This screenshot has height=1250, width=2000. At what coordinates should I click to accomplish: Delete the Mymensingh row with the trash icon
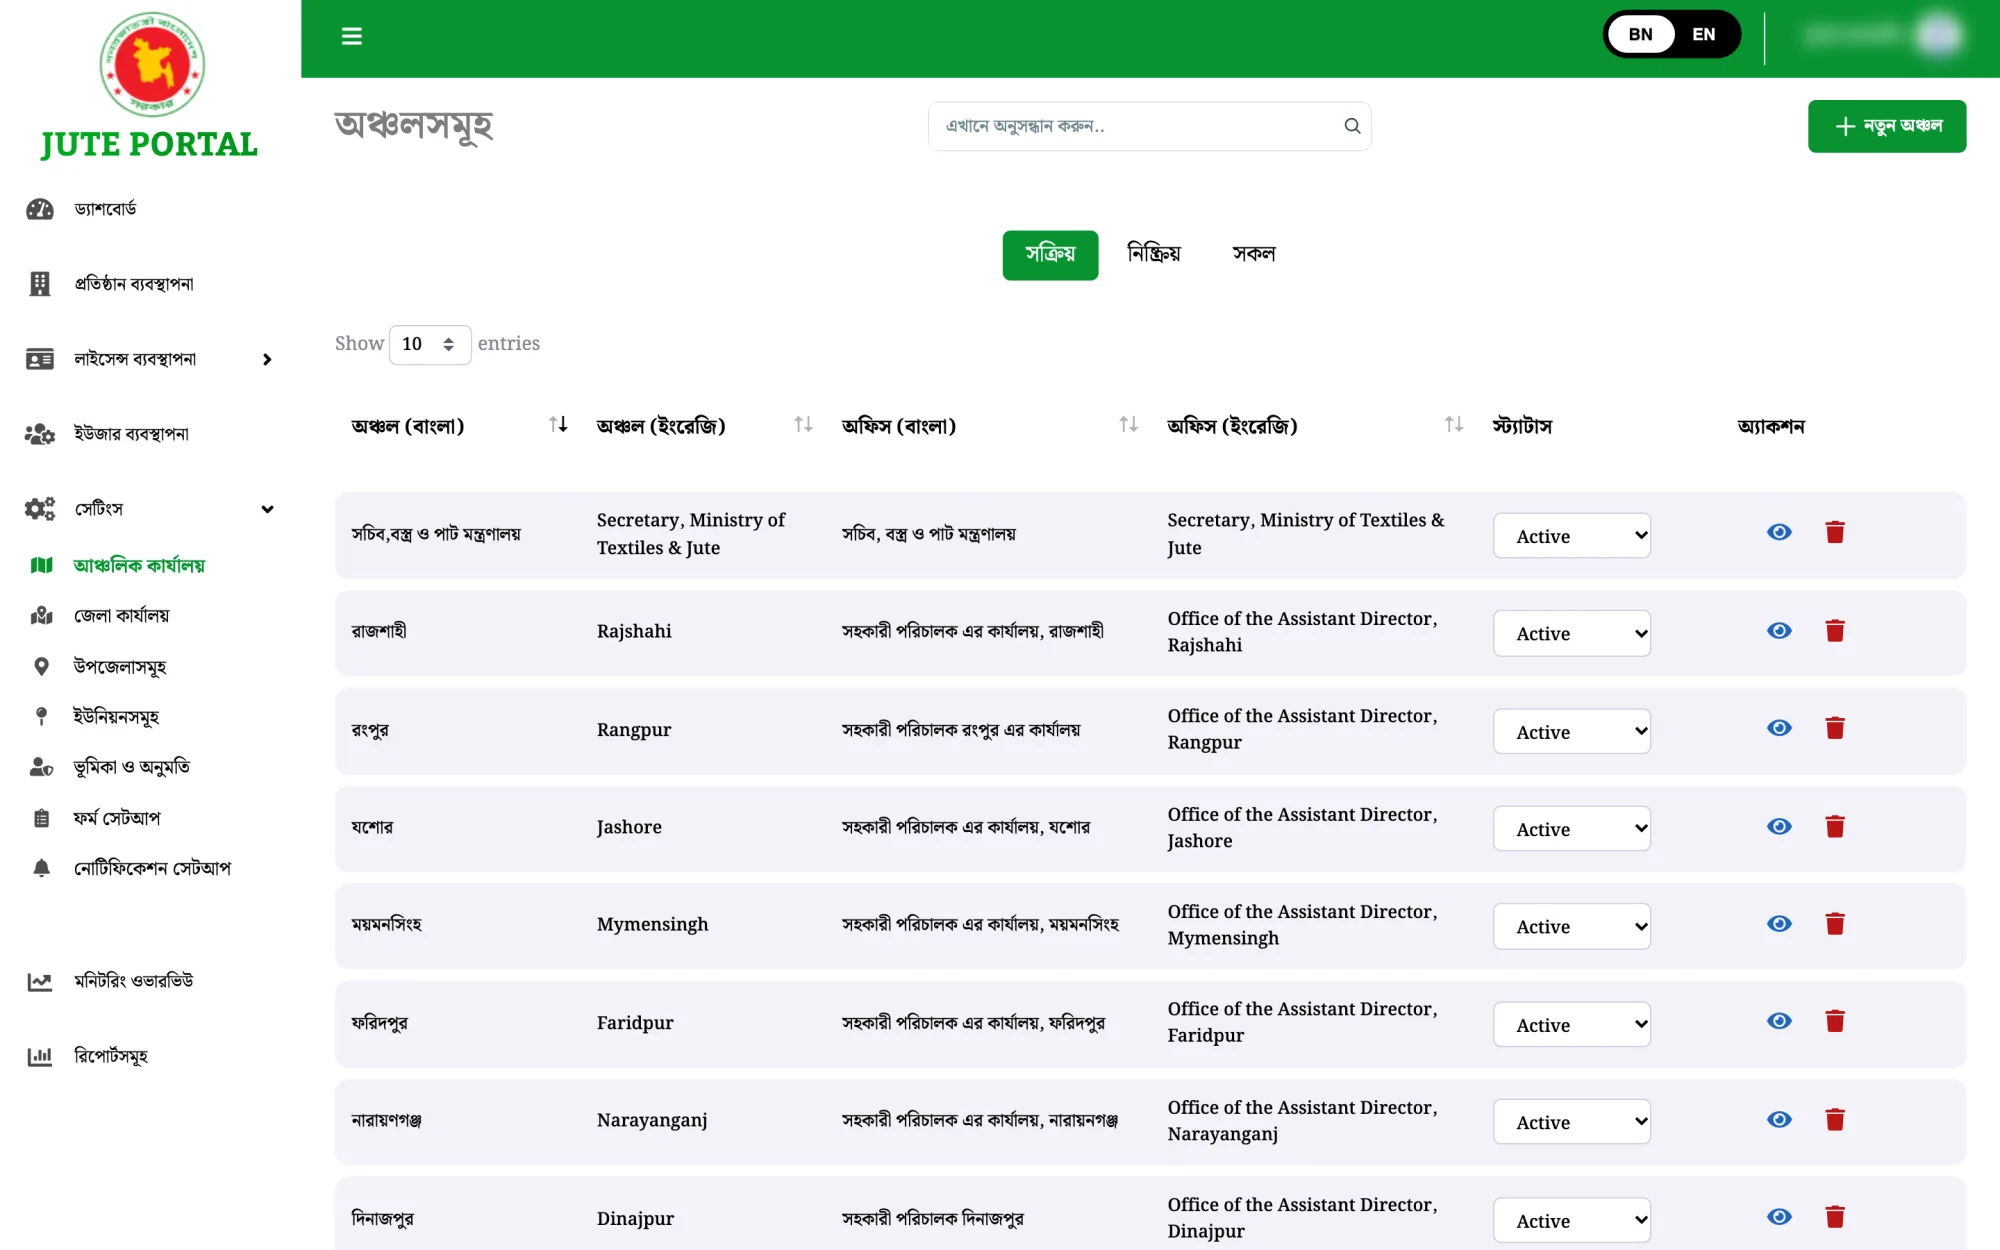(1835, 924)
